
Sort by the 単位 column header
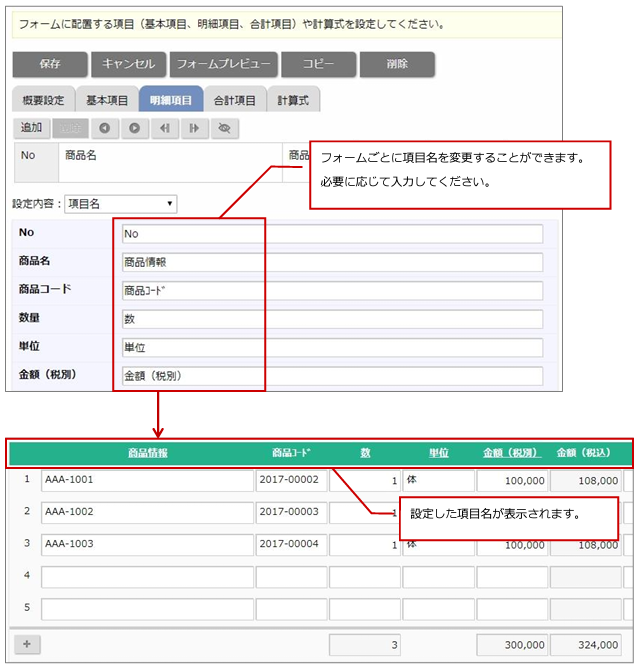[x=439, y=453]
